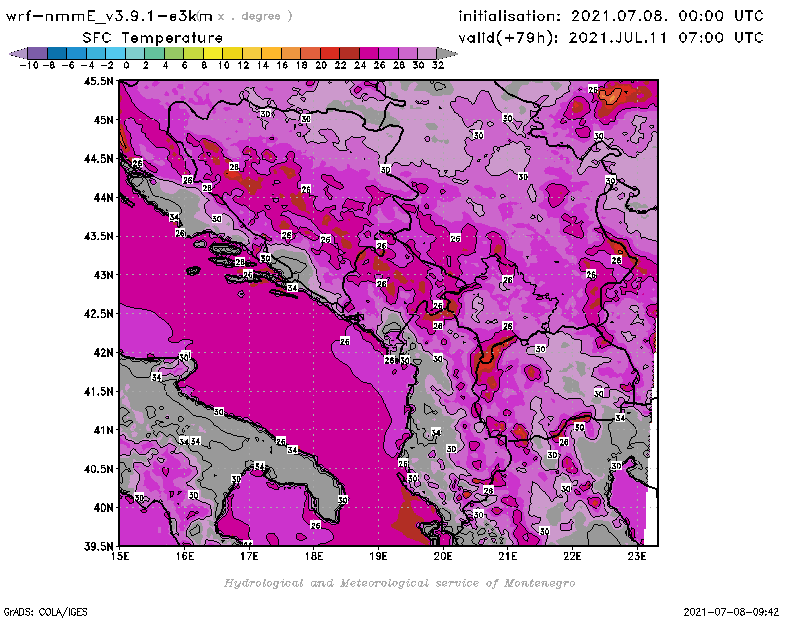Viewport: 800px width, 618px height.
Task: Pick the magenta legend swatch between 24 and 26
Action: pyautogui.click(x=368, y=54)
